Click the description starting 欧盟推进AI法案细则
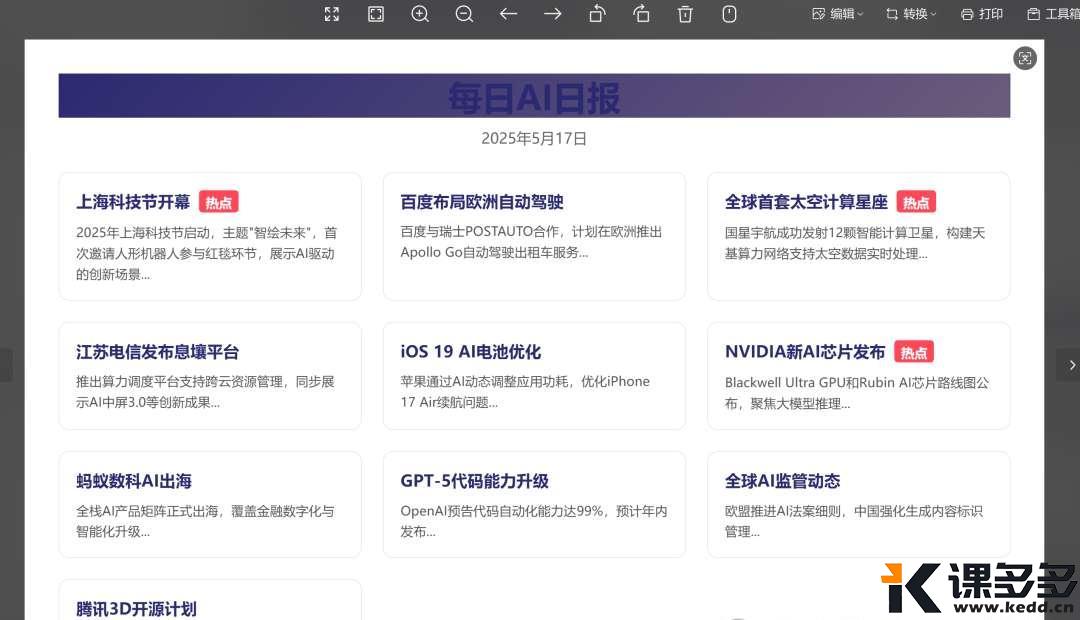The width and height of the screenshot is (1080, 620). [854, 521]
